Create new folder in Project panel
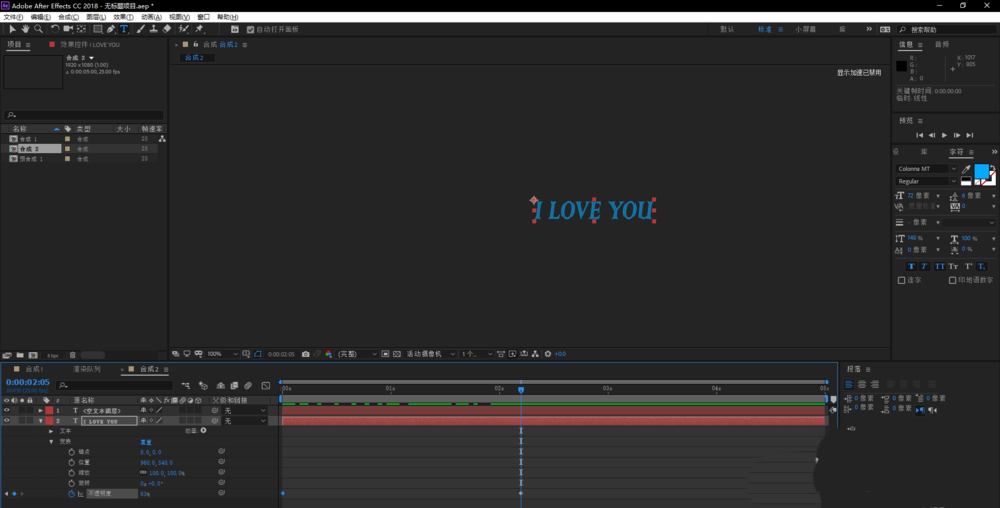The image size is (1000, 508). 20,355
